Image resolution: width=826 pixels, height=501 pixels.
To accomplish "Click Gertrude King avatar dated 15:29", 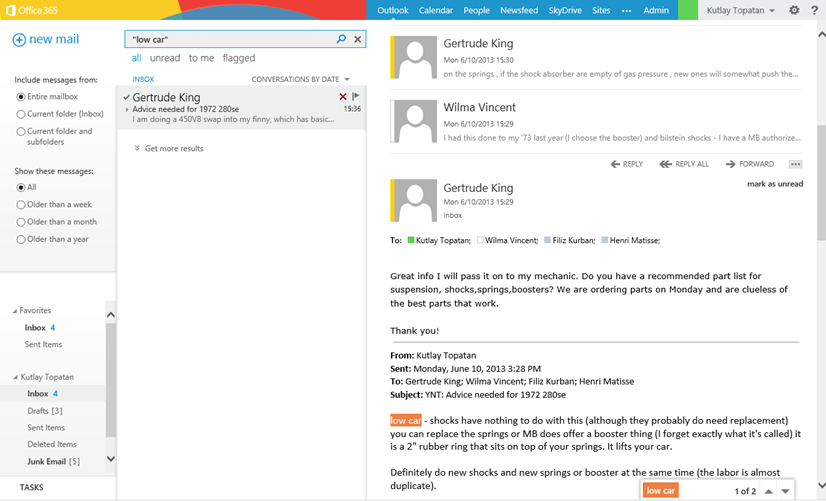I will coord(414,200).
